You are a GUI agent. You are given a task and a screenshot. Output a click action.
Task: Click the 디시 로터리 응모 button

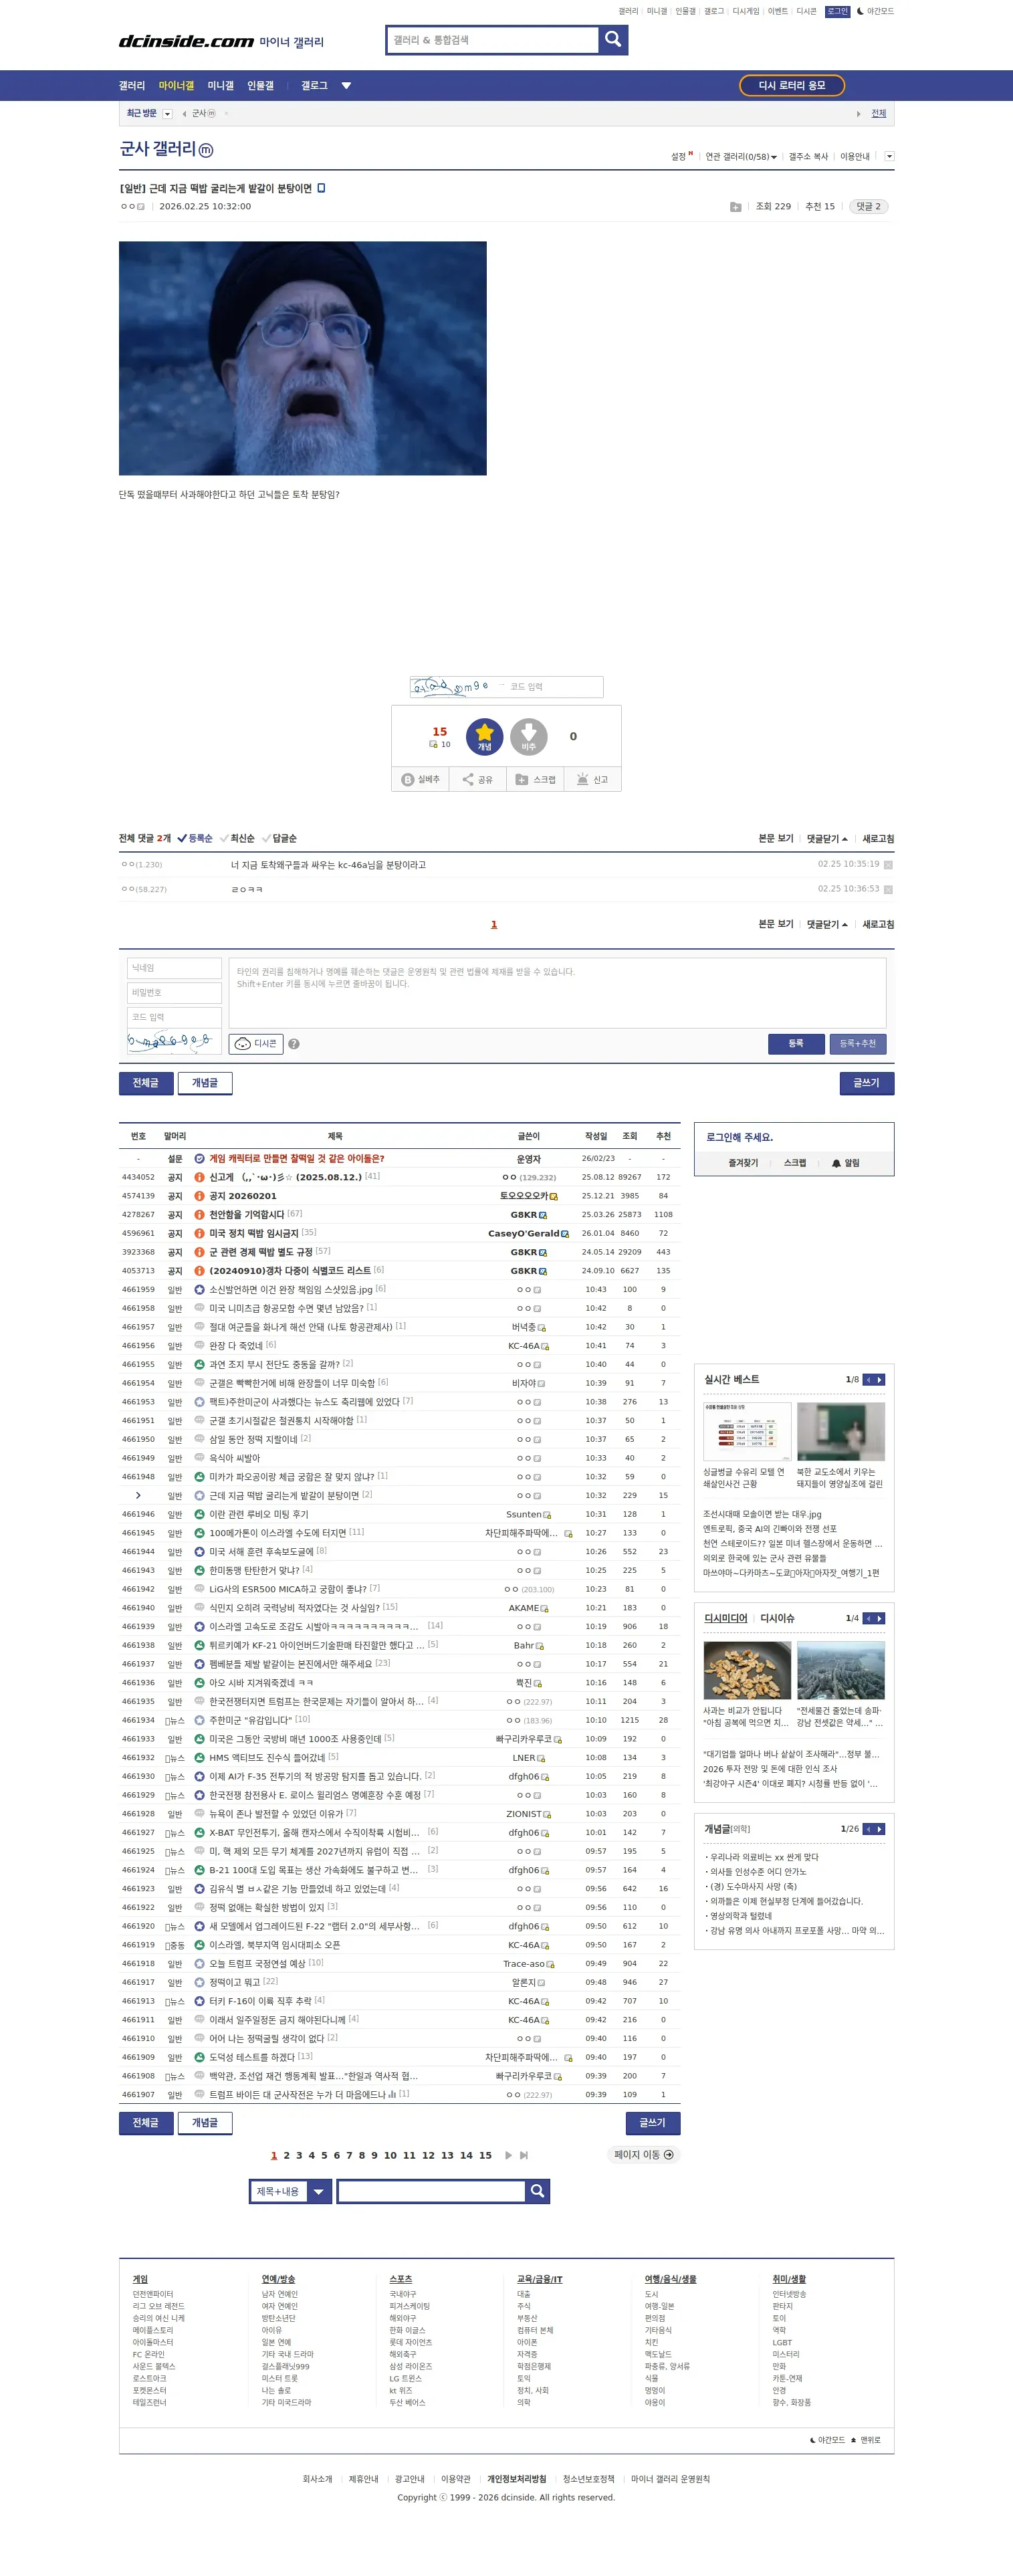(x=792, y=85)
